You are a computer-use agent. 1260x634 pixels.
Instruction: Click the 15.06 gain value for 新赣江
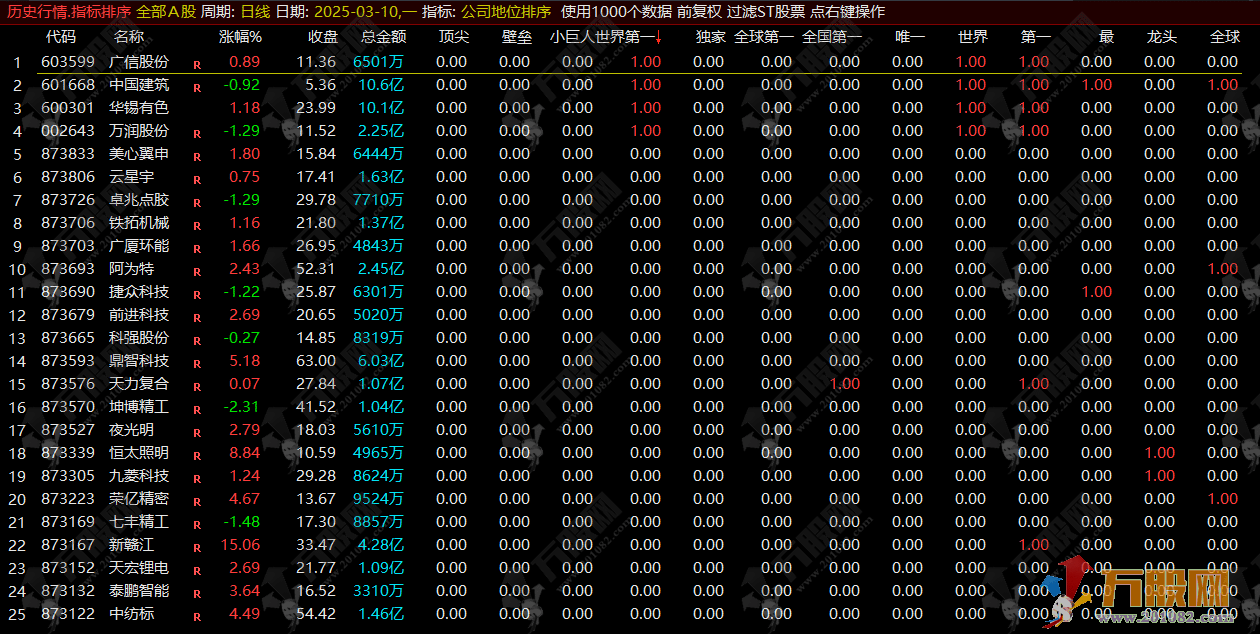[x=240, y=545]
